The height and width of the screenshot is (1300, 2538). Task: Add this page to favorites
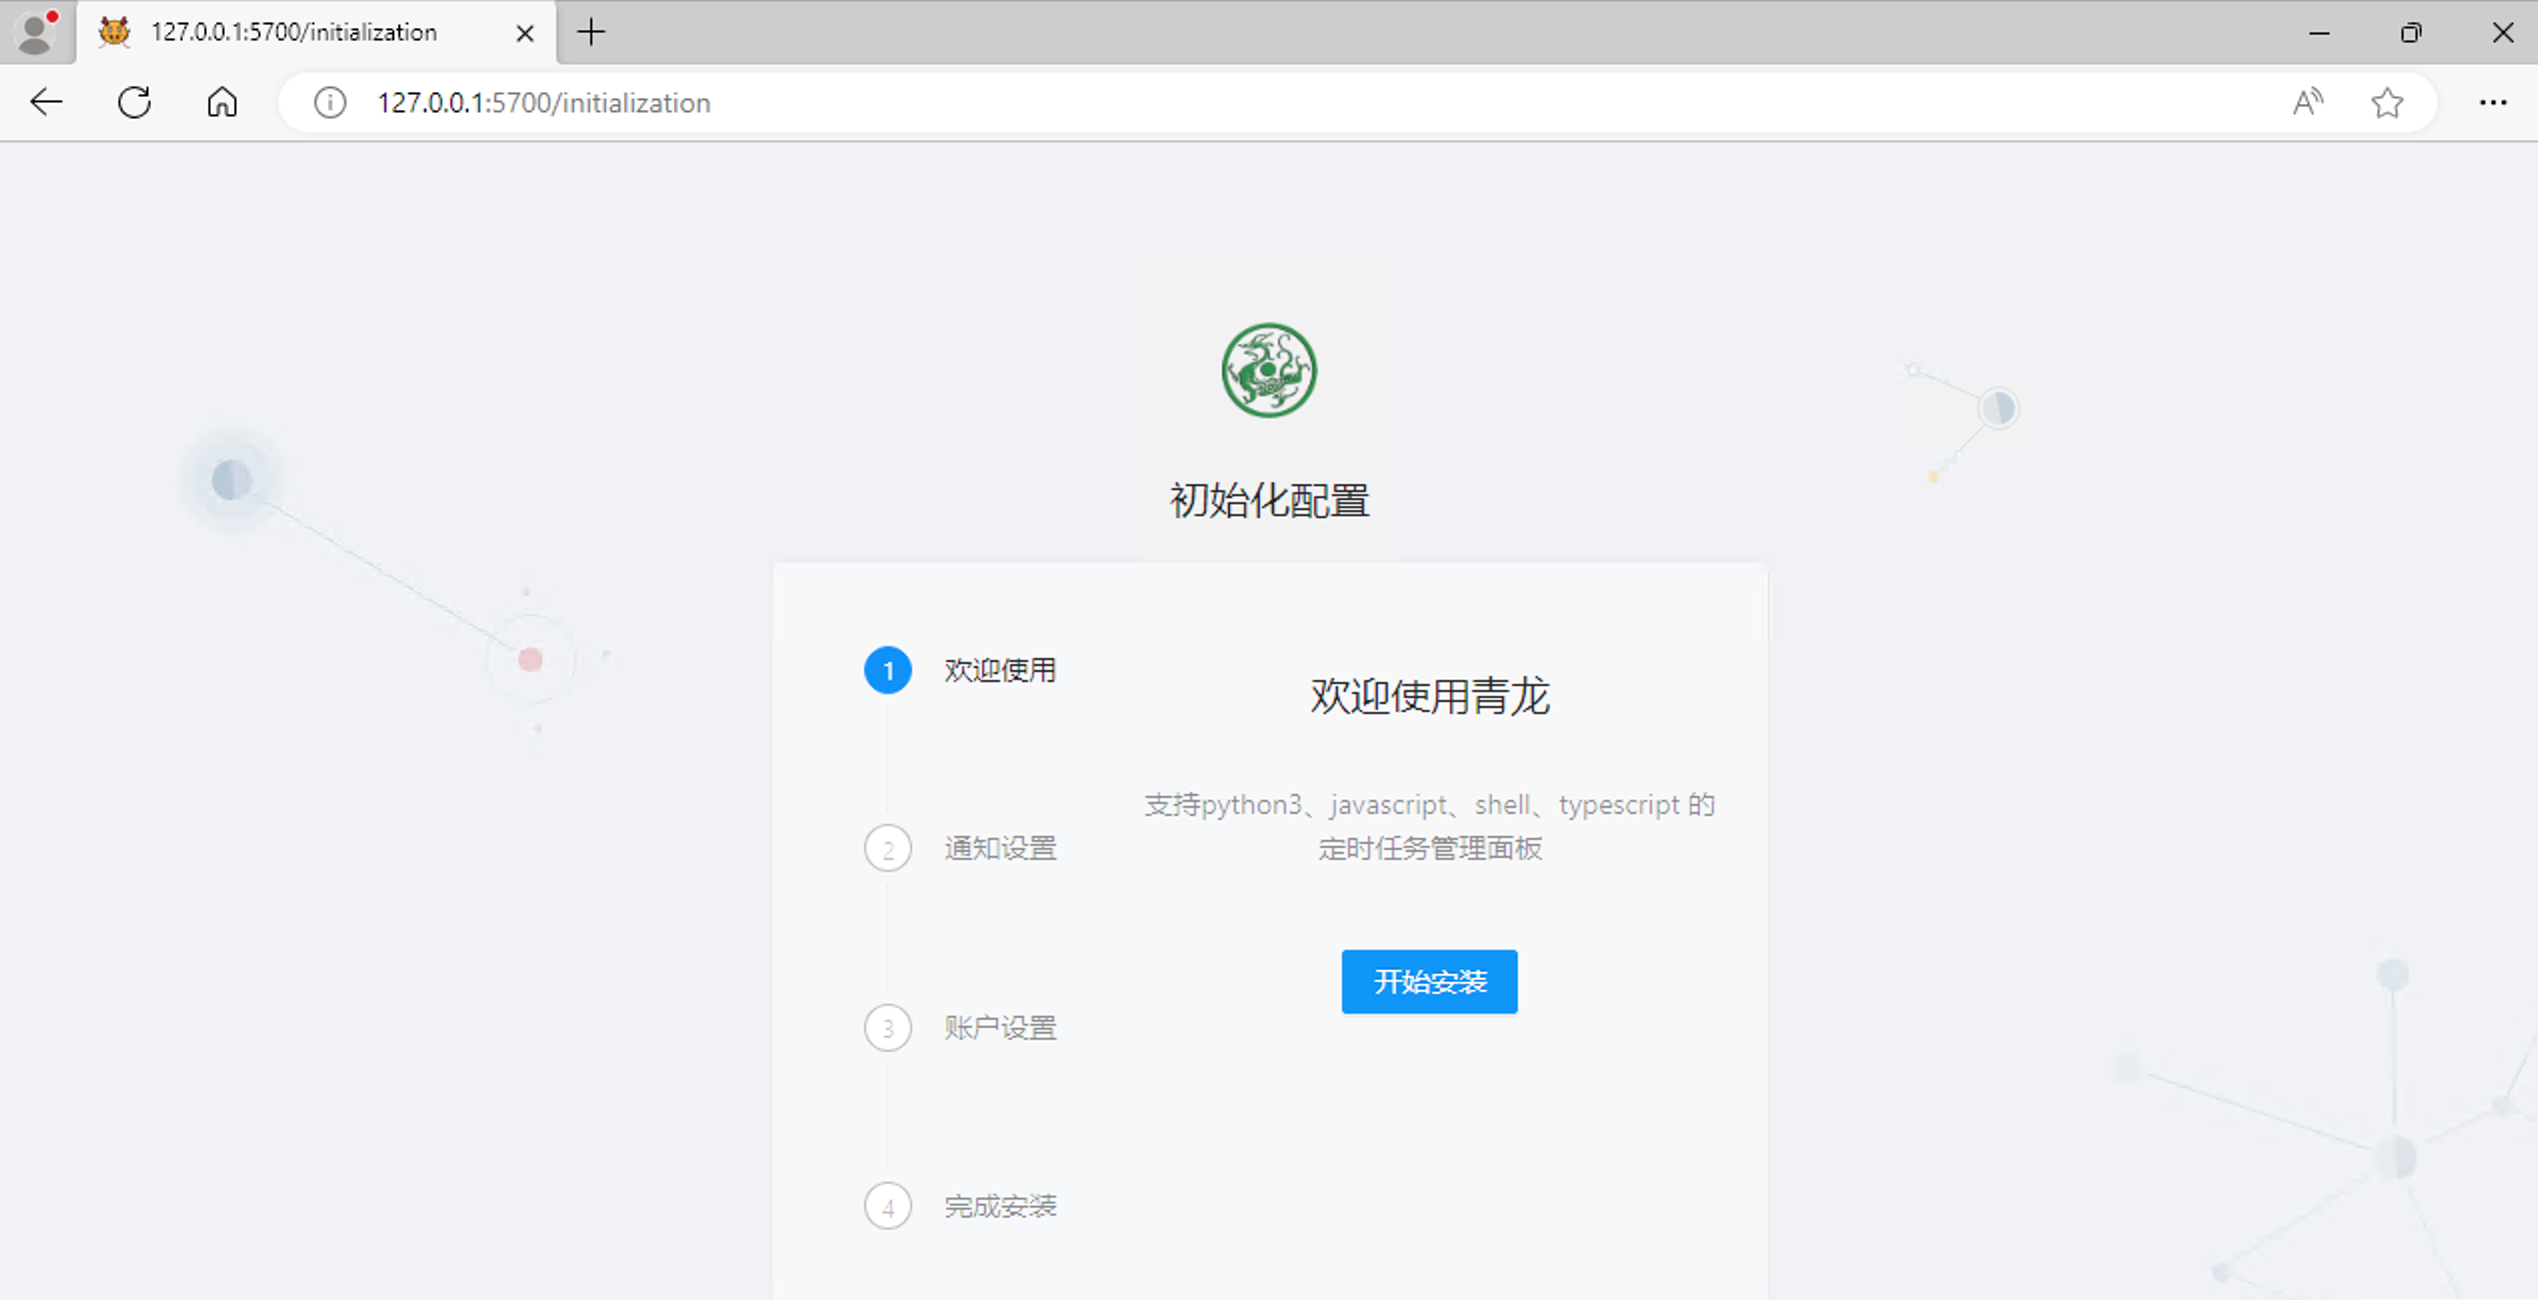pyautogui.click(x=2387, y=102)
